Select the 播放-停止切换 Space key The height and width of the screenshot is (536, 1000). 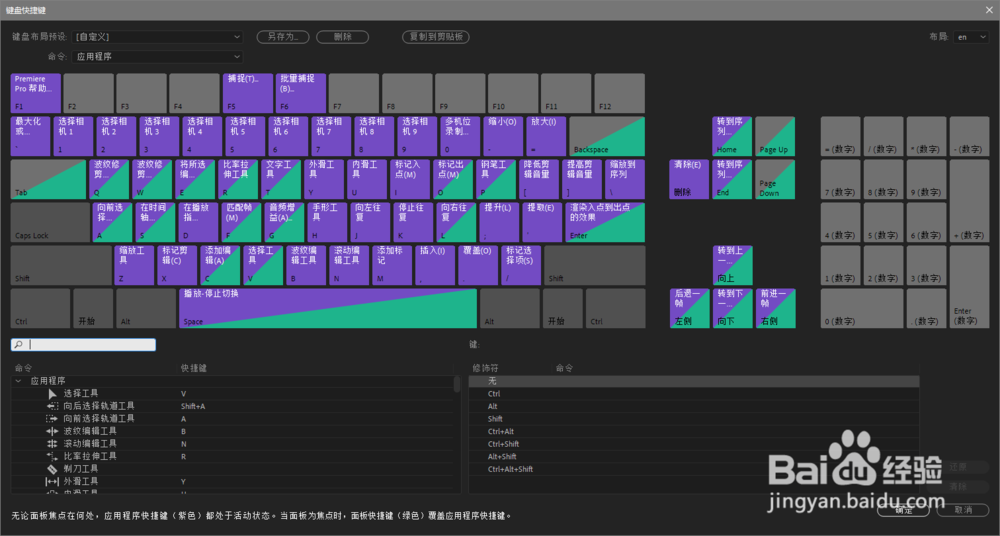[328, 309]
